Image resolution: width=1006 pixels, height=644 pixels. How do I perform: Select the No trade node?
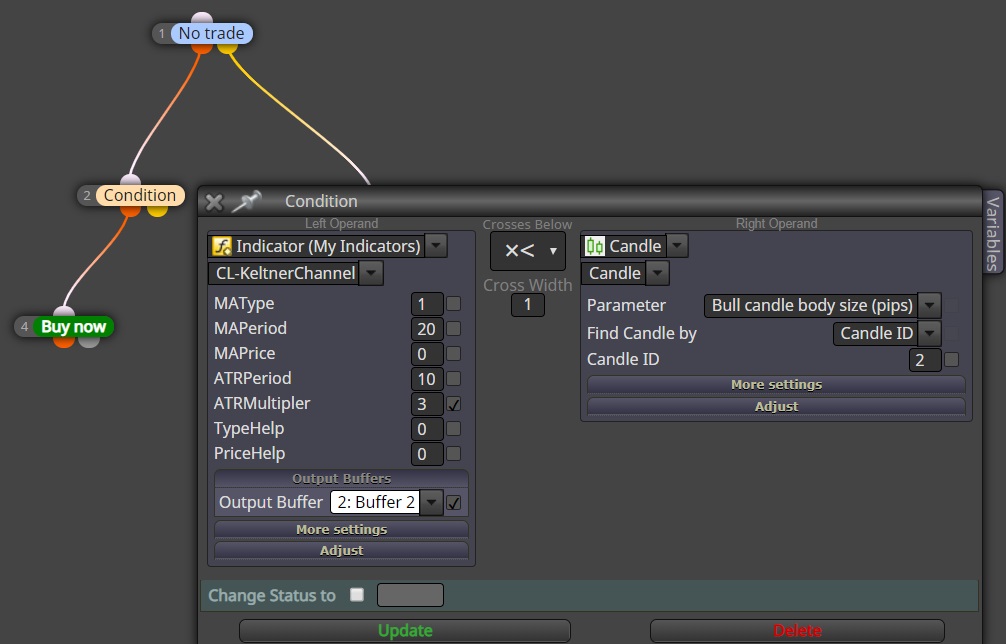coord(212,33)
